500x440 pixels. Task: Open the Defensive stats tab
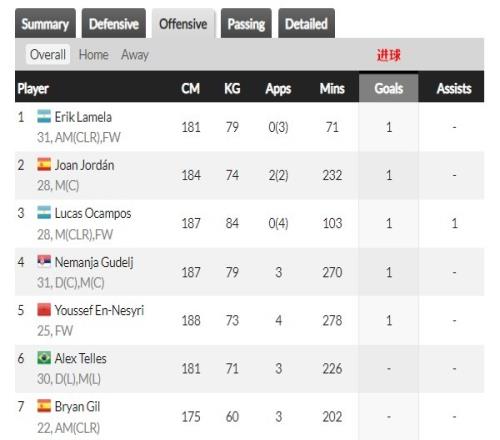[114, 24]
